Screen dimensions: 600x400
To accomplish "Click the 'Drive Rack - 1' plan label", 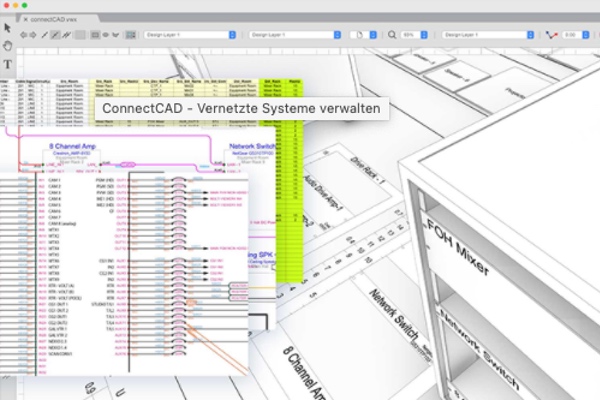I will click(x=367, y=170).
